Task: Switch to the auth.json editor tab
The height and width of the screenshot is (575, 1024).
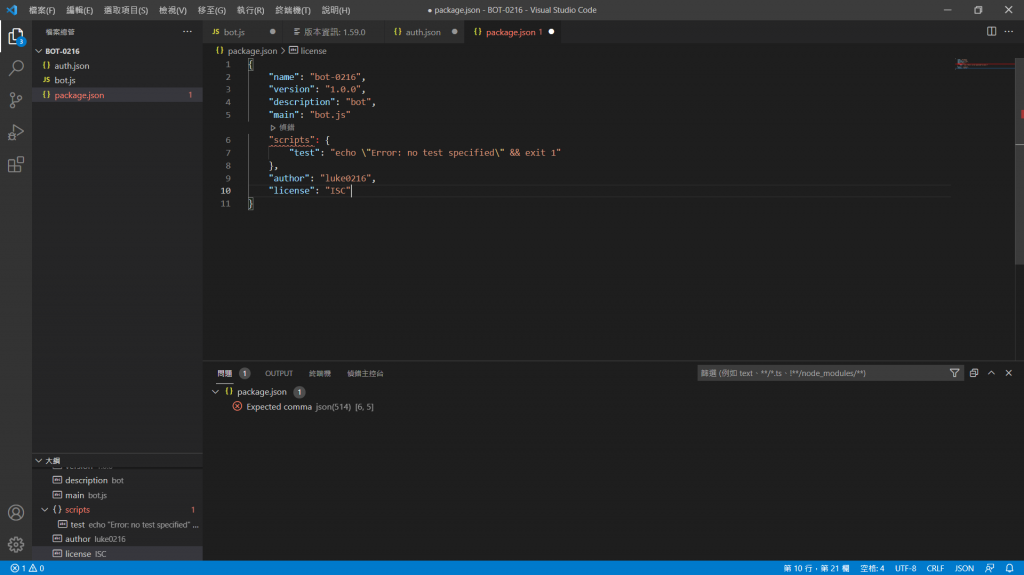Action: coord(423,32)
